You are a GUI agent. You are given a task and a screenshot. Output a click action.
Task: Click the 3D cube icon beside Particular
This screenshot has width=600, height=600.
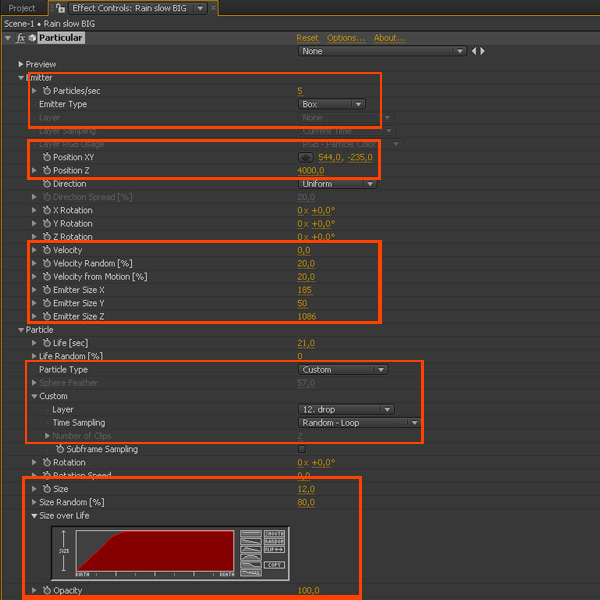pos(32,38)
